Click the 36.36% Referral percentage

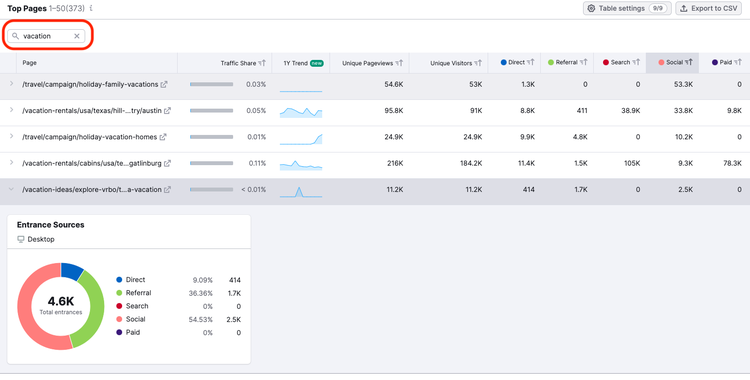coord(201,293)
